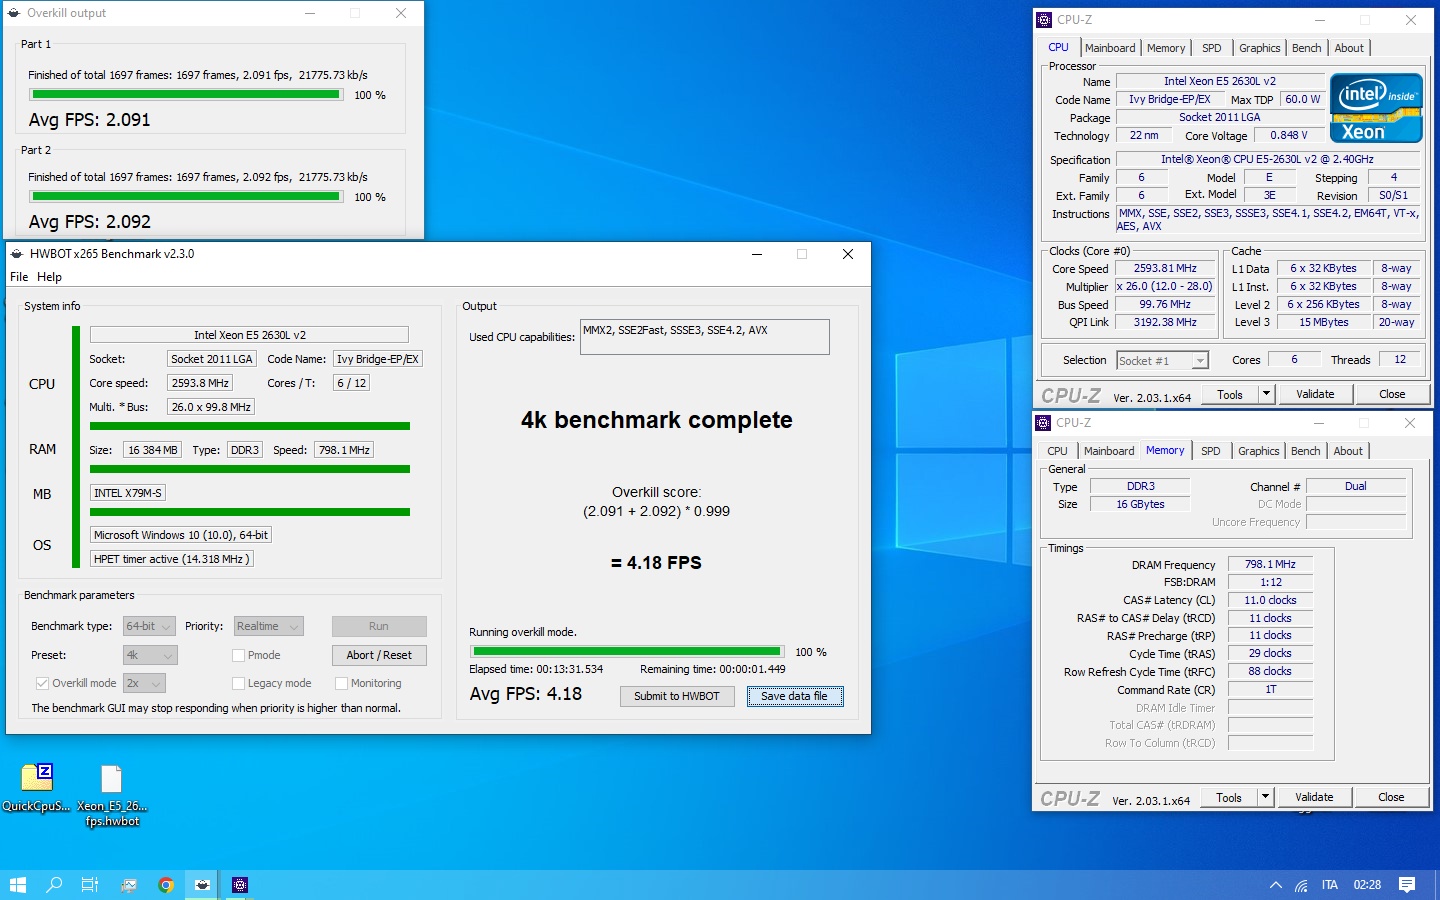Screen dimensions: 1440x900
Task: Click Close button in upper CPU-Z window
Action: pos(1392,394)
